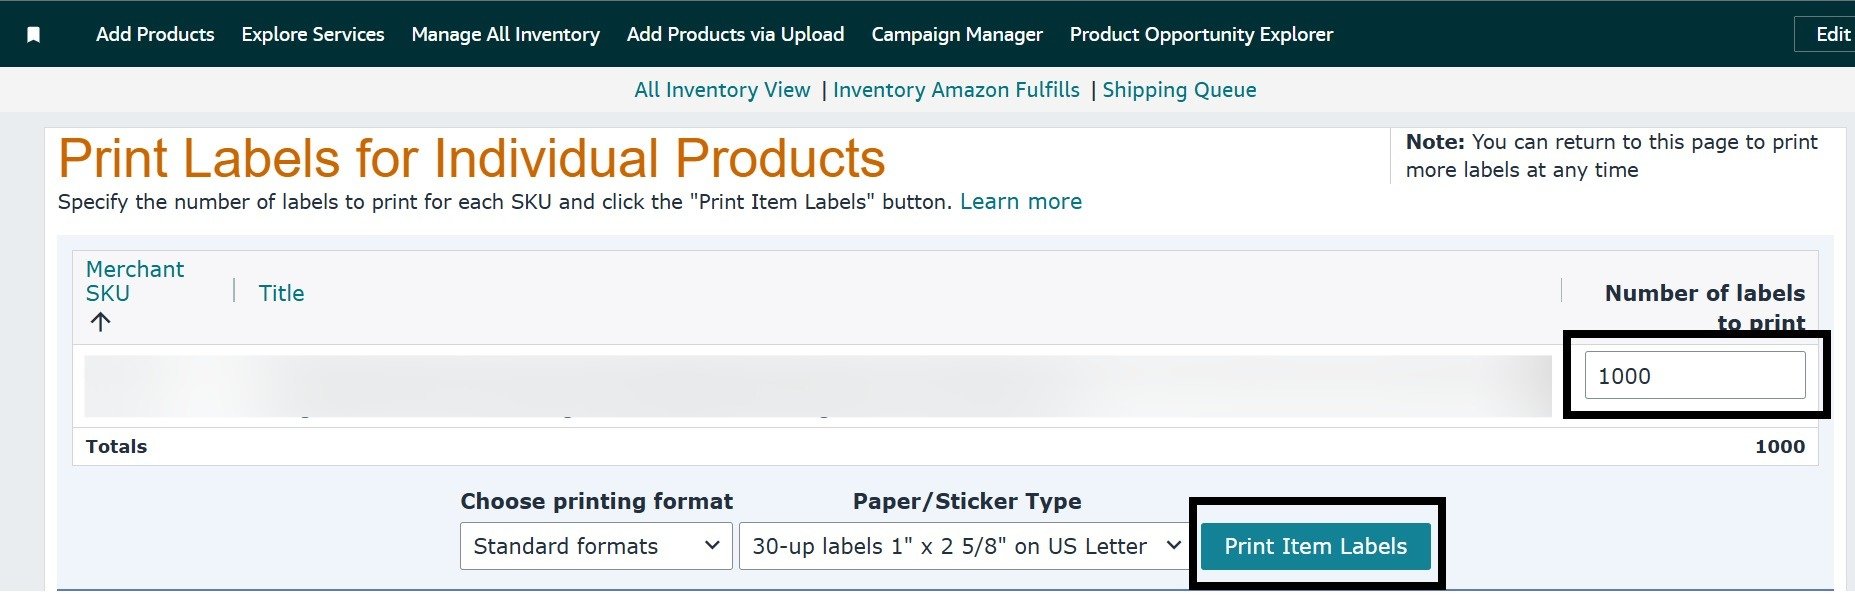
Task: Expand the Standard formats printing dropdown
Action: (x=596, y=546)
